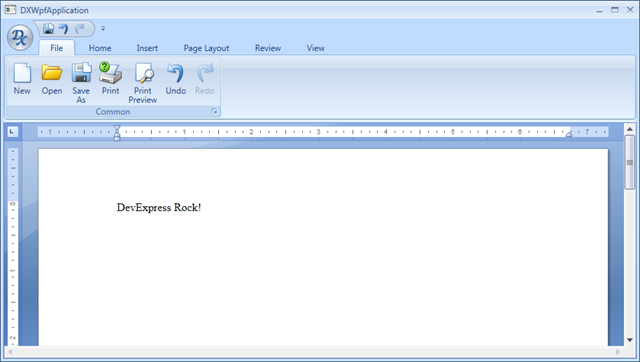Print the document using the printer icon
640x362 pixels.
tap(111, 79)
